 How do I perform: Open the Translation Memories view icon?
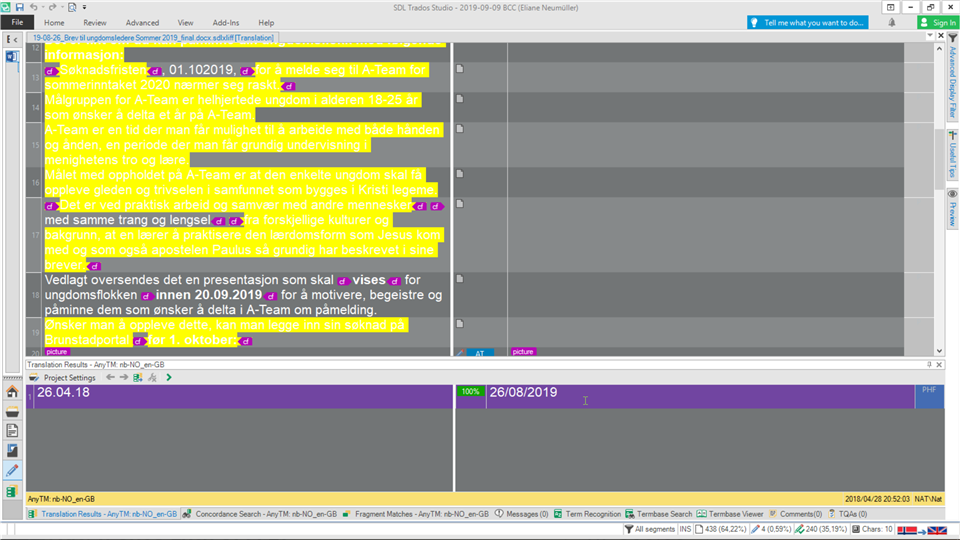click(12, 491)
